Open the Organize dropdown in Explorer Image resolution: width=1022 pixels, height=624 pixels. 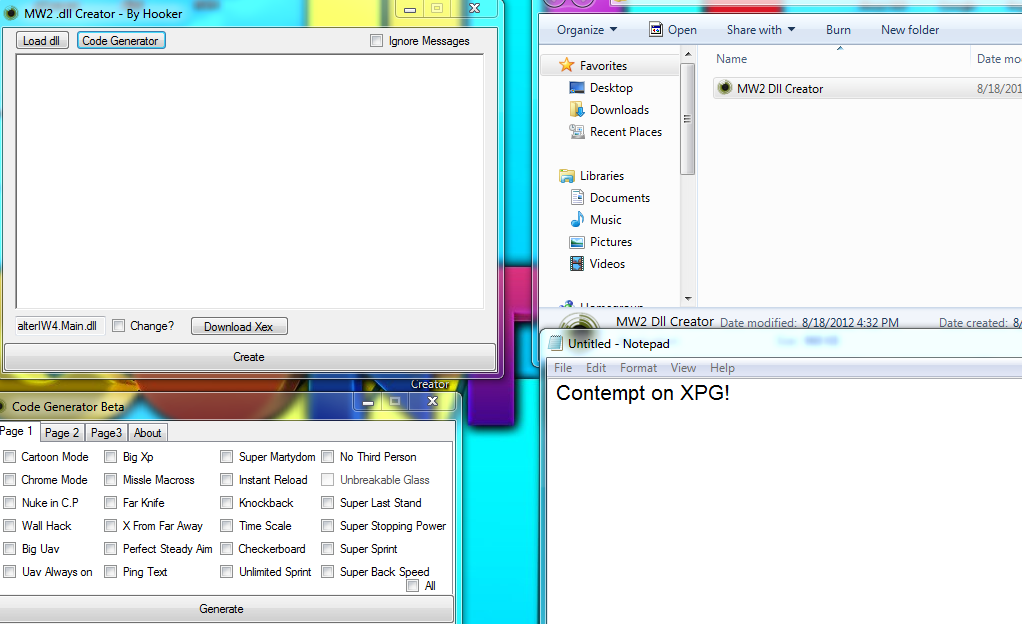[x=587, y=30]
